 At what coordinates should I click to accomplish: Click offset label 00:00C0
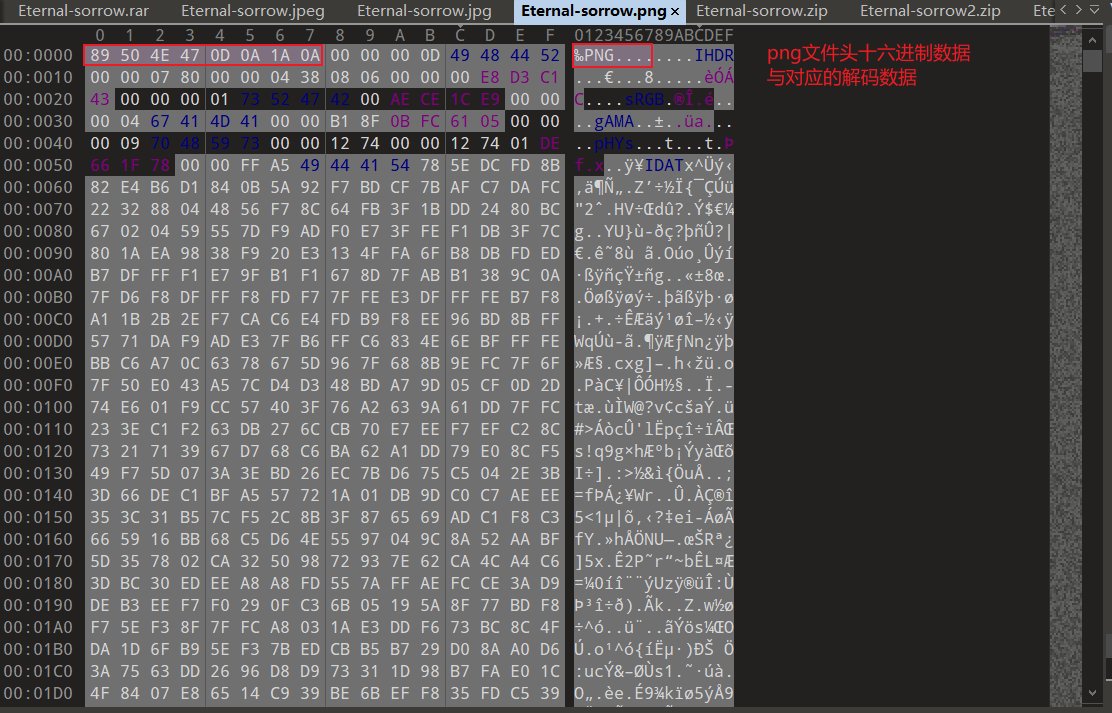click(38, 319)
